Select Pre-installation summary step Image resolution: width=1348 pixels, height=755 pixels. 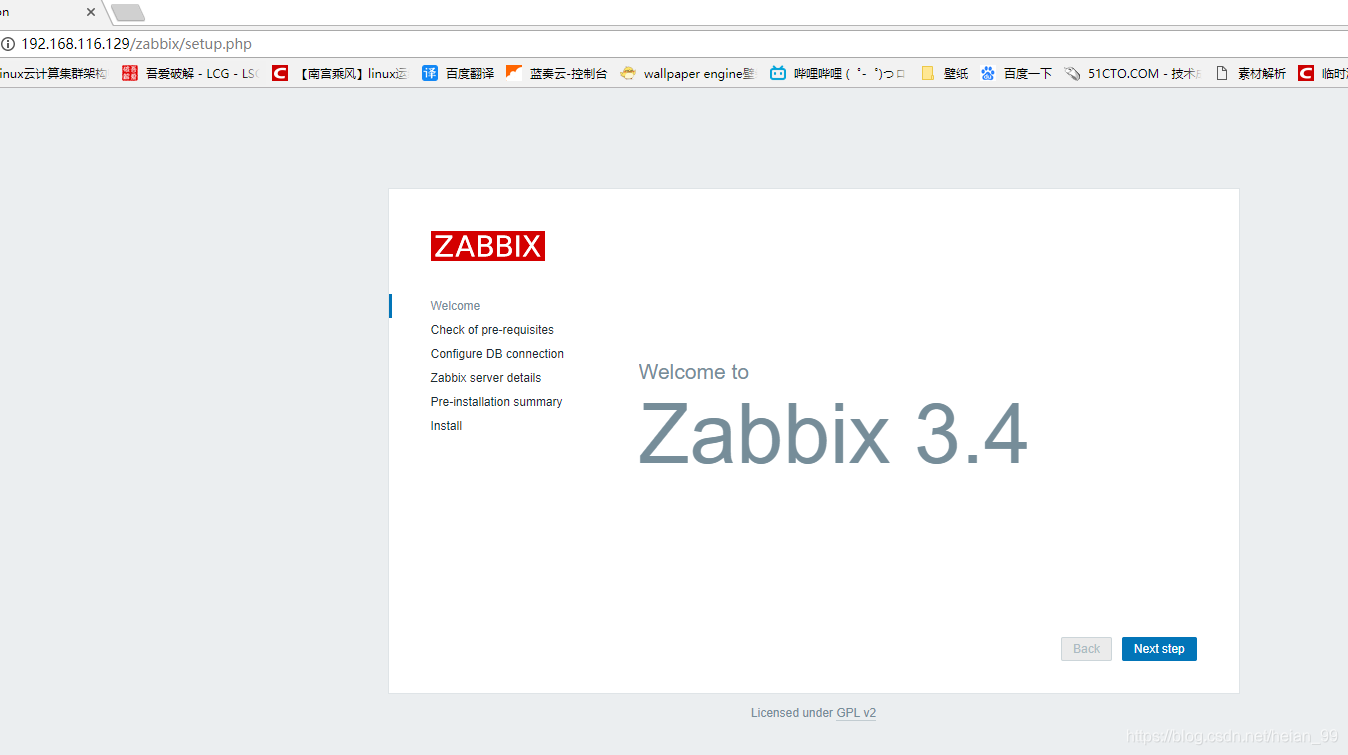click(x=496, y=402)
